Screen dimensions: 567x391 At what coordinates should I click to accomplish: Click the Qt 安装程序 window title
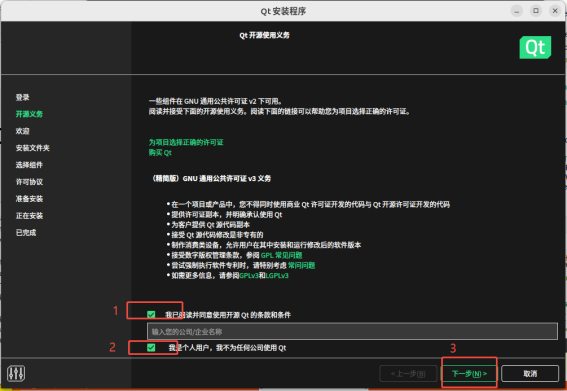point(283,11)
